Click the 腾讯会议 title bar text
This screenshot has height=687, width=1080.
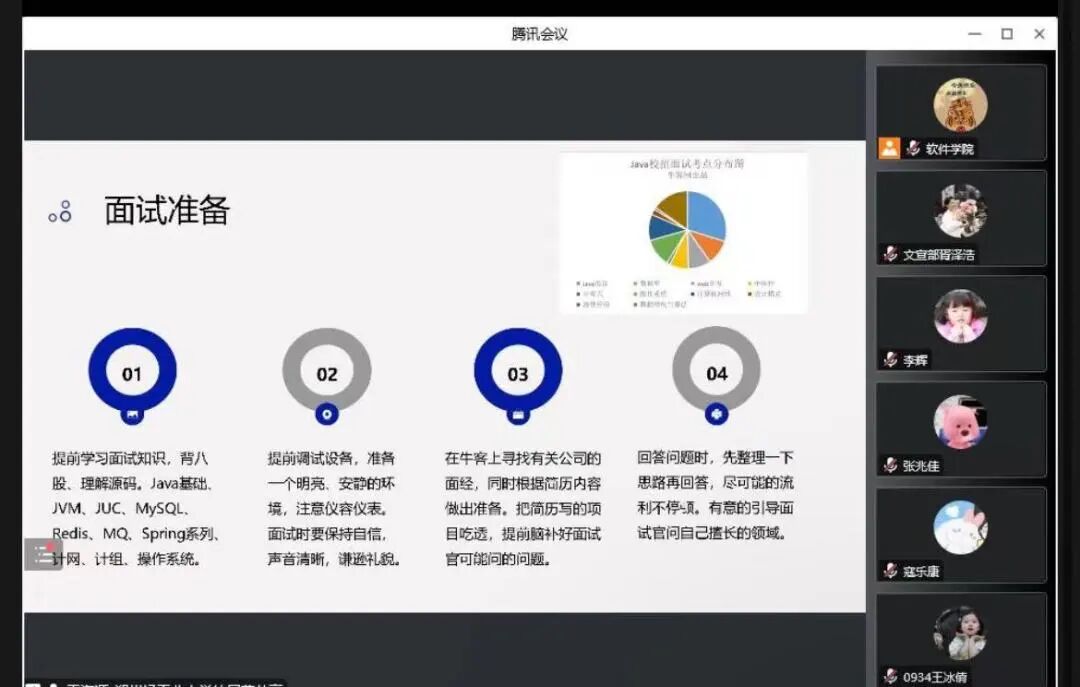(539, 33)
